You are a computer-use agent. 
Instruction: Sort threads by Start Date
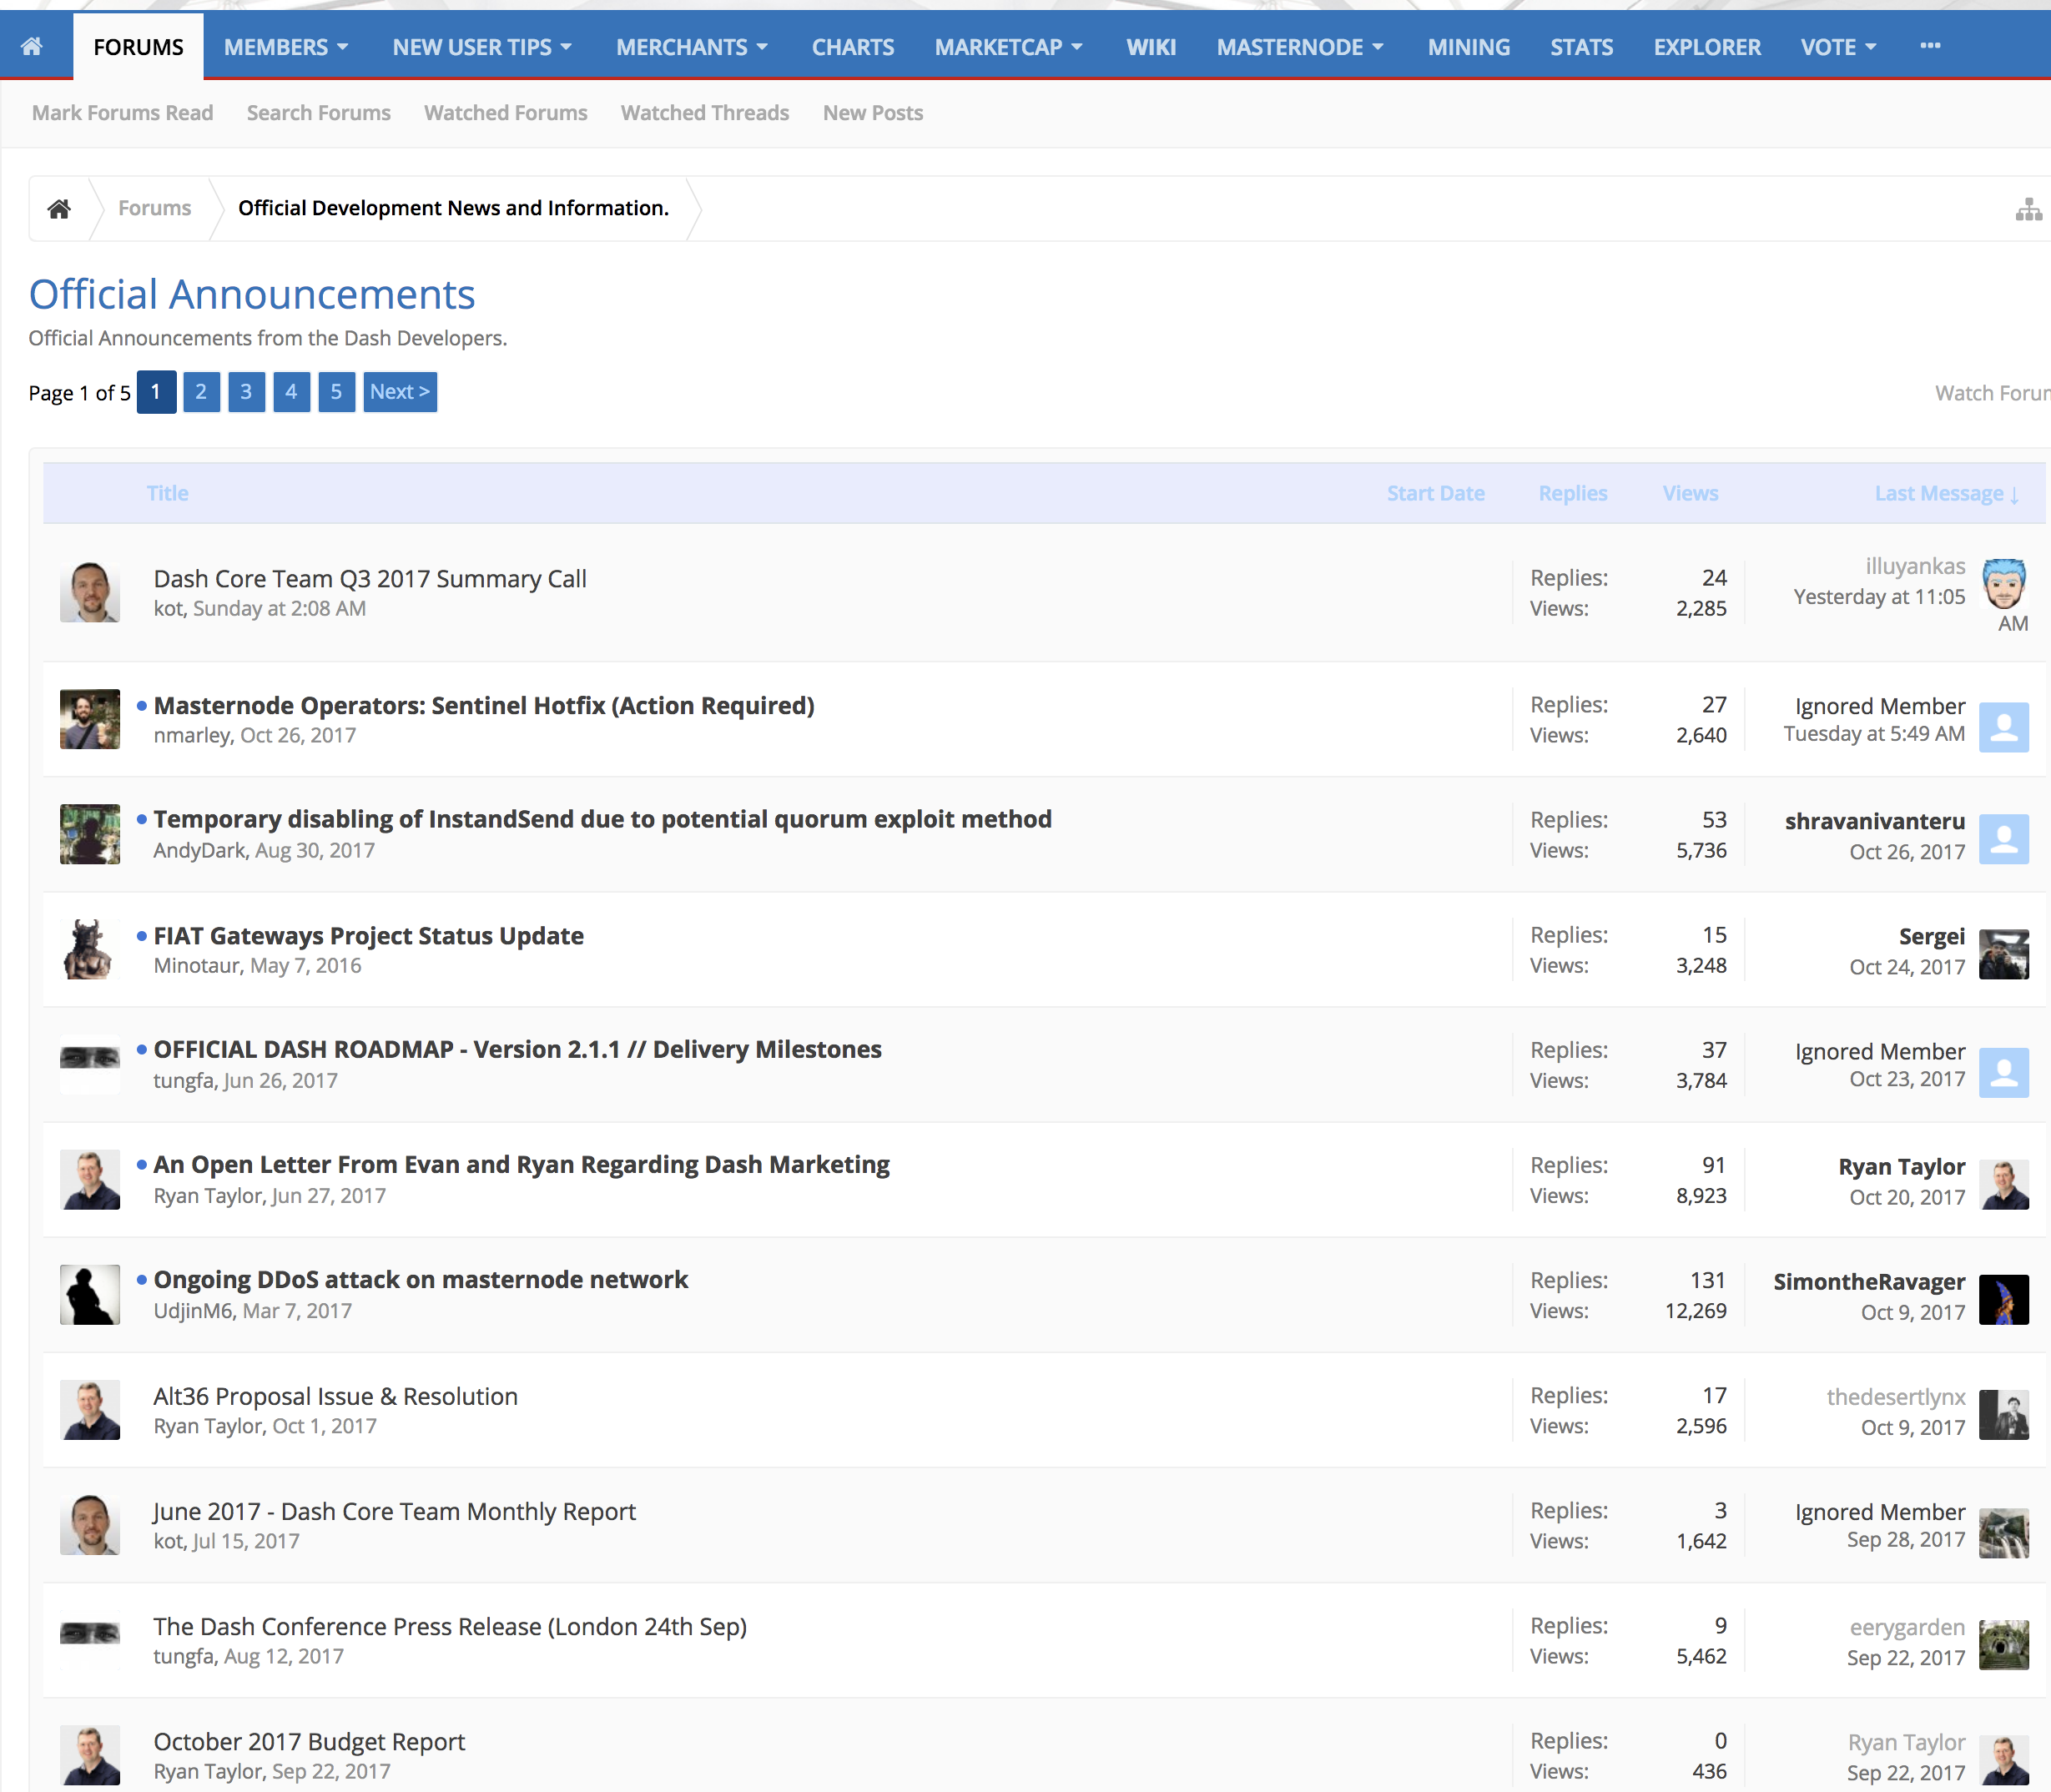point(1435,493)
